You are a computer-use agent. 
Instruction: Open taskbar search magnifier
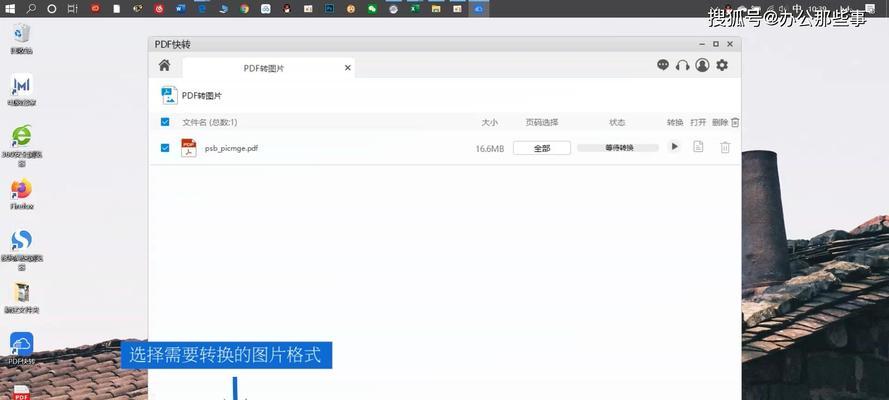[31, 8]
